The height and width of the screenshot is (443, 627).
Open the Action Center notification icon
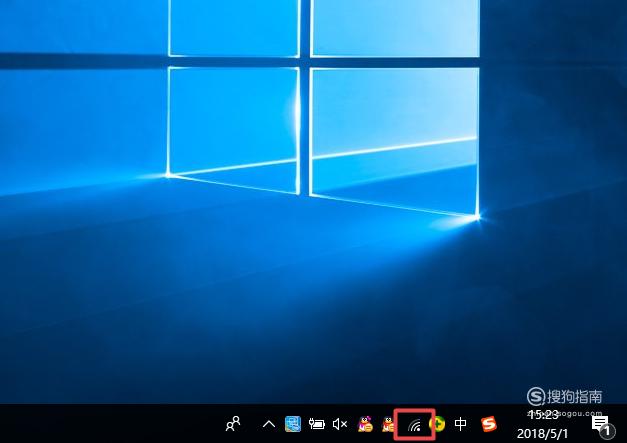603,426
